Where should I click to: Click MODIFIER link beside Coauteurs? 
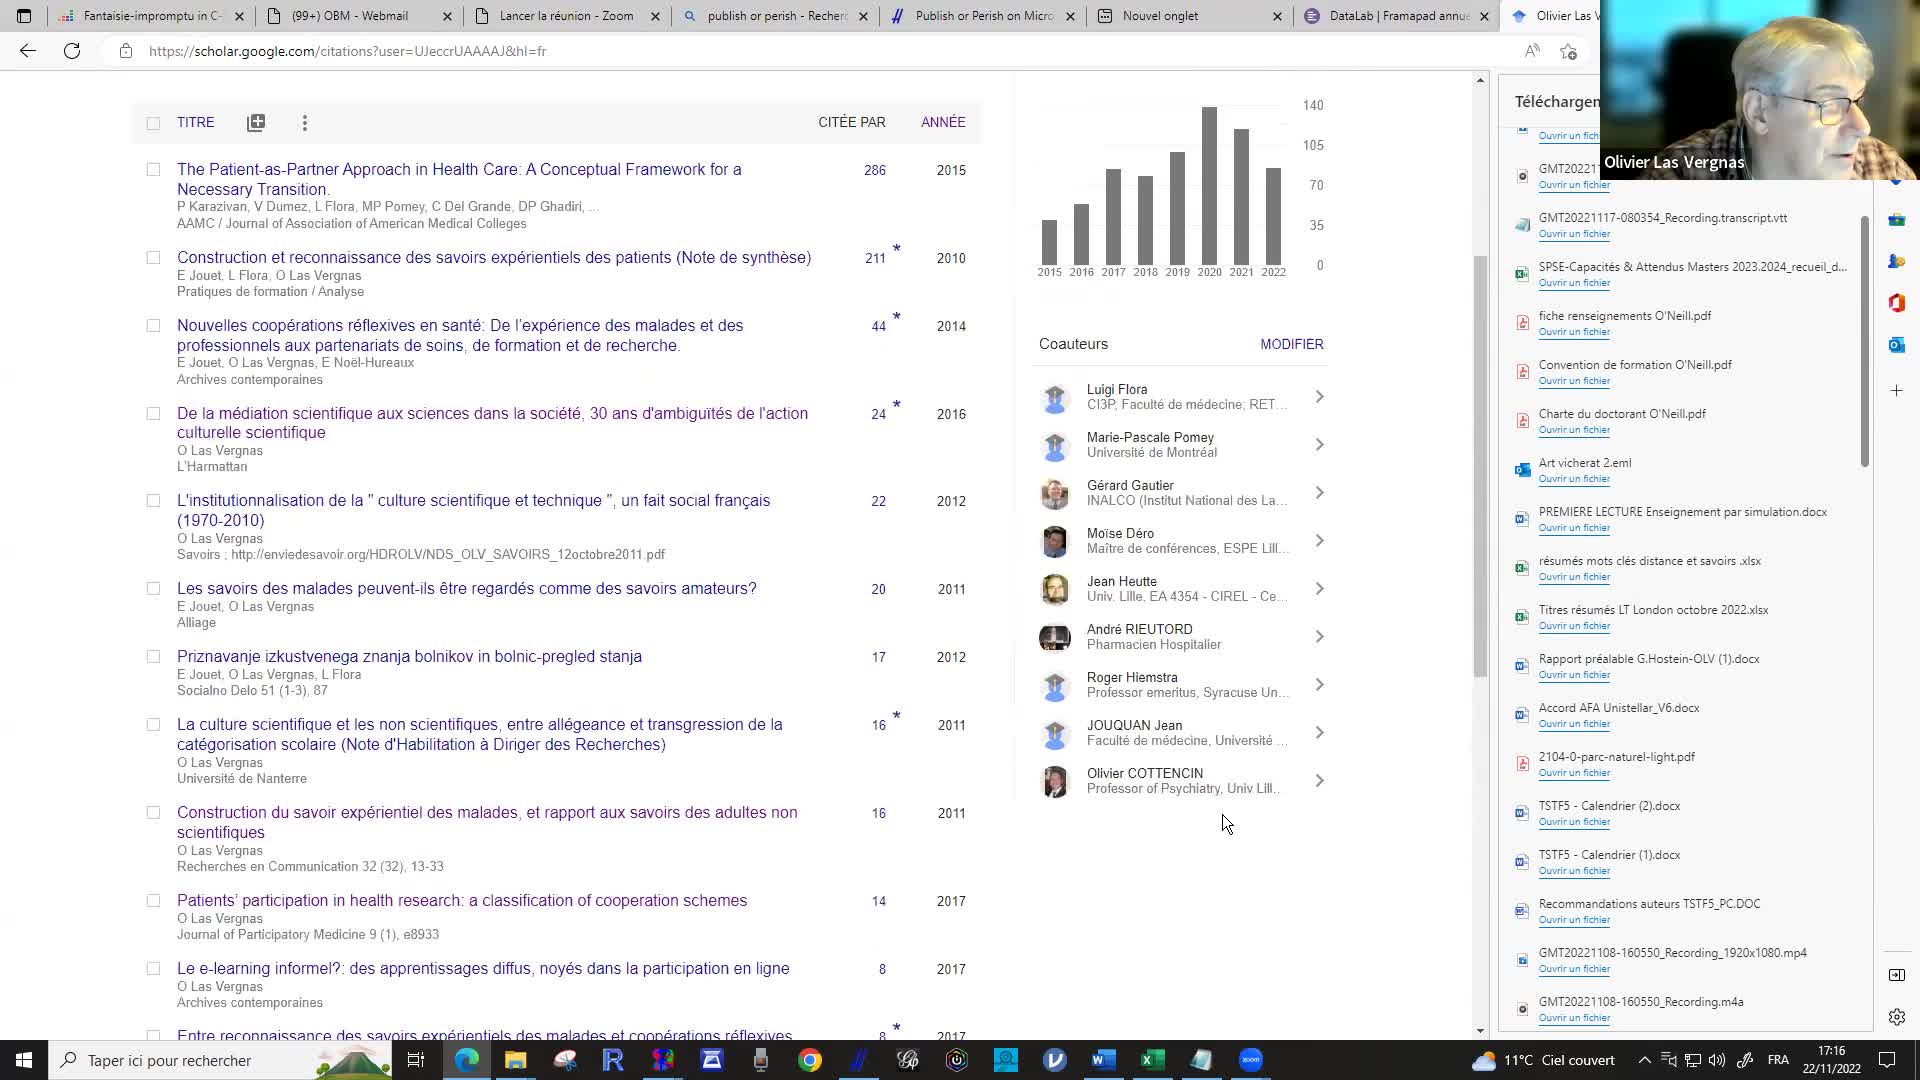pos(1291,344)
